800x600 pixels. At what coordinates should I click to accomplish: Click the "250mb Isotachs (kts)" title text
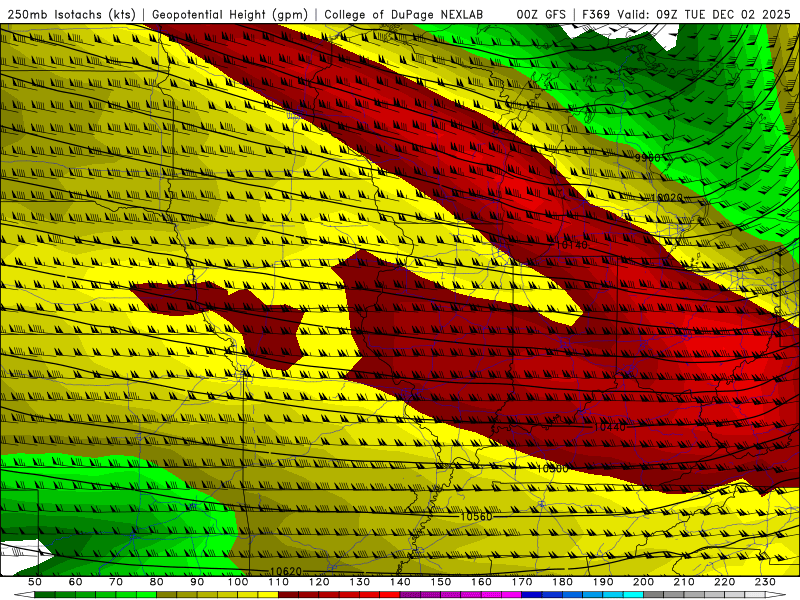(72, 15)
